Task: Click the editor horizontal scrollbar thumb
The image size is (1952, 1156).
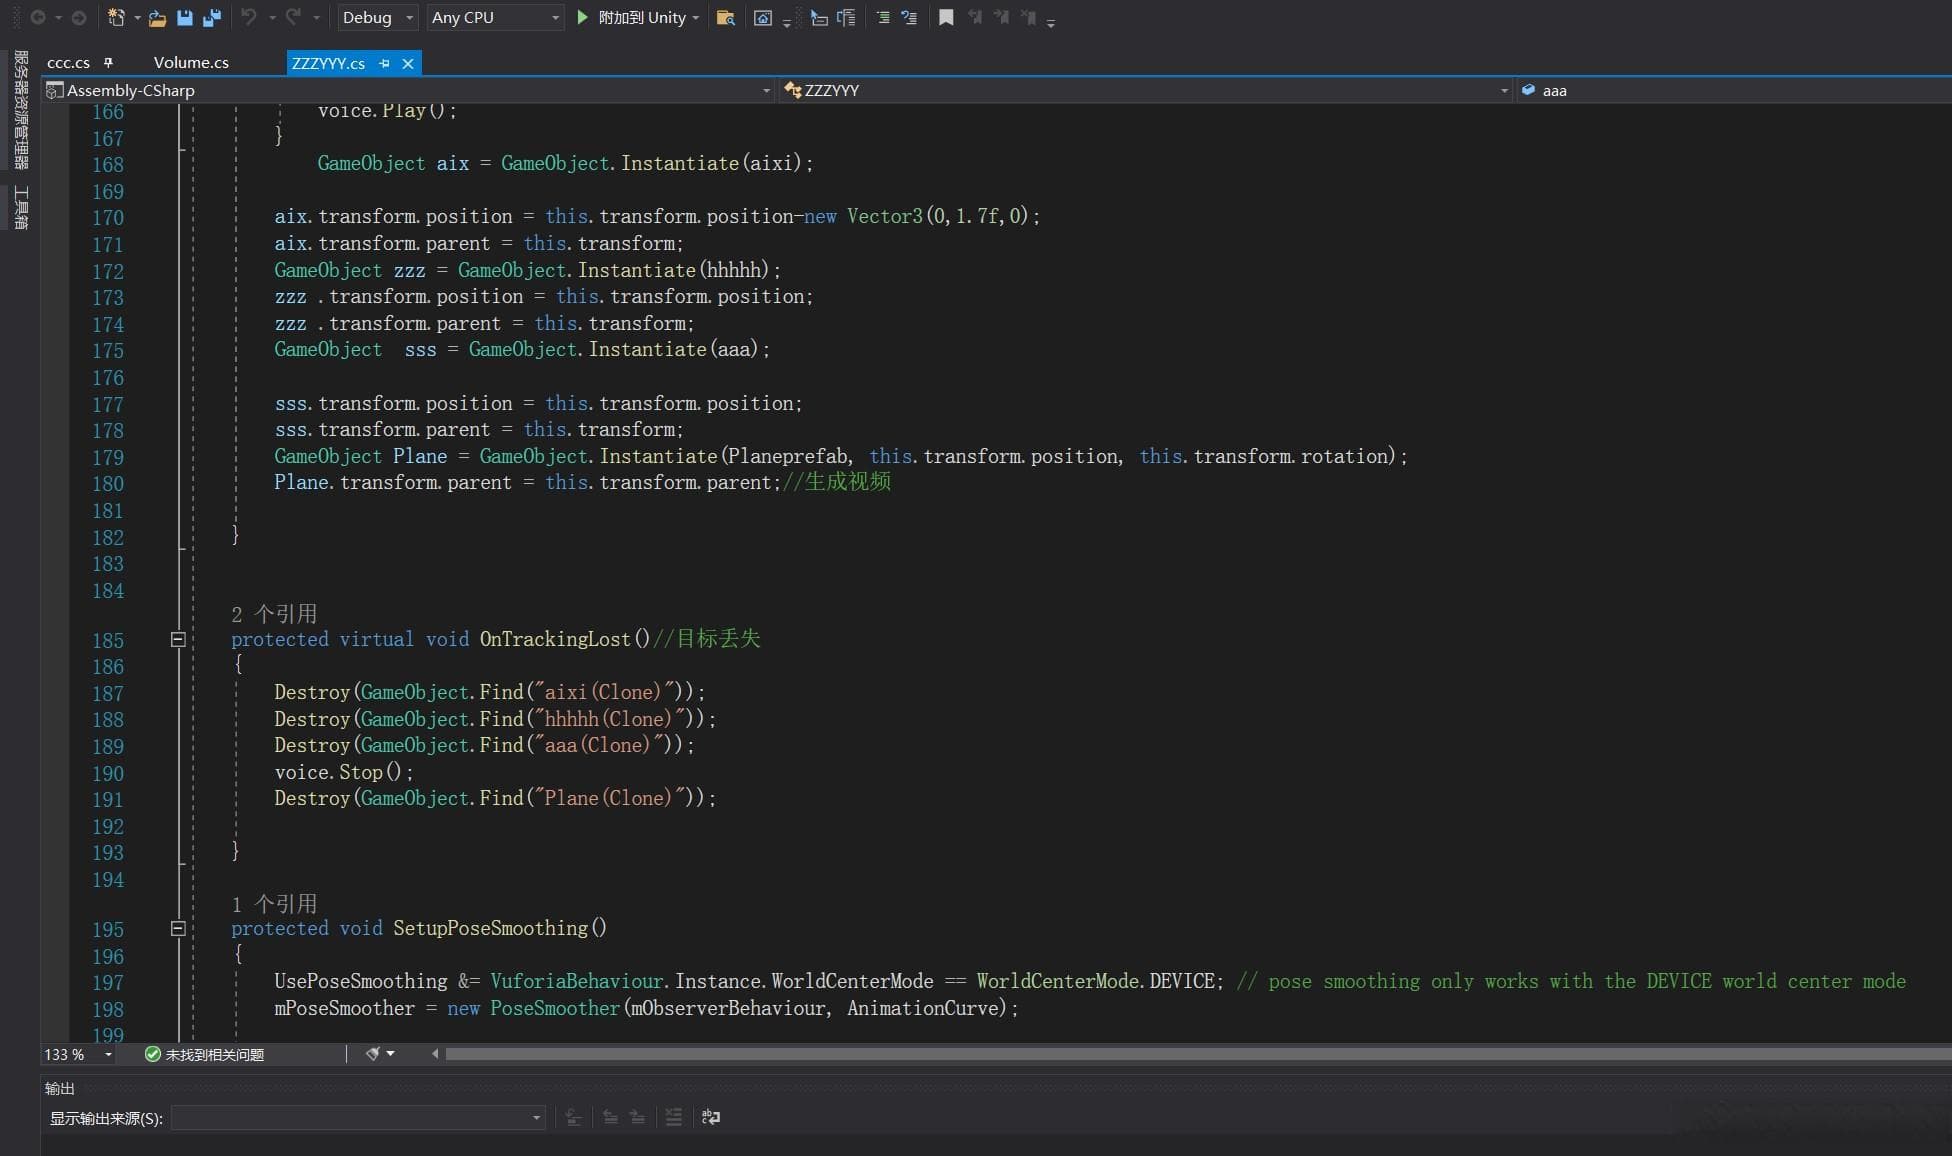Action: pyautogui.click(x=1198, y=1053)
